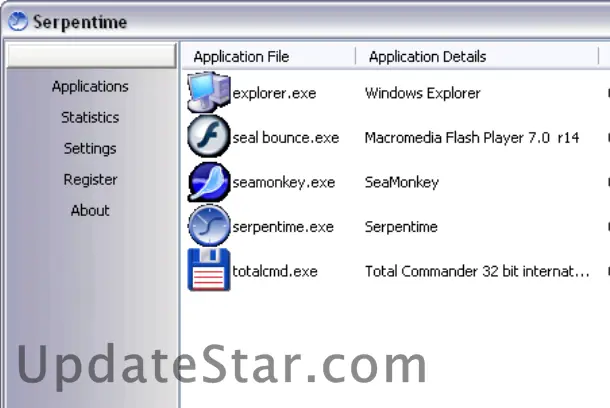Select the Total Commander floppy disk icon
The height and width of the screenshot is (408, 610).
coord(209,270)
